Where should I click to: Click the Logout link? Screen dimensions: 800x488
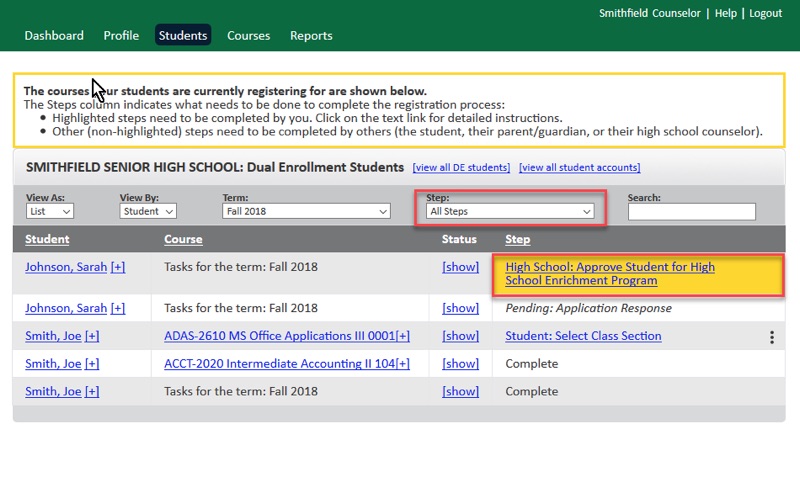[x=765, y=13]
